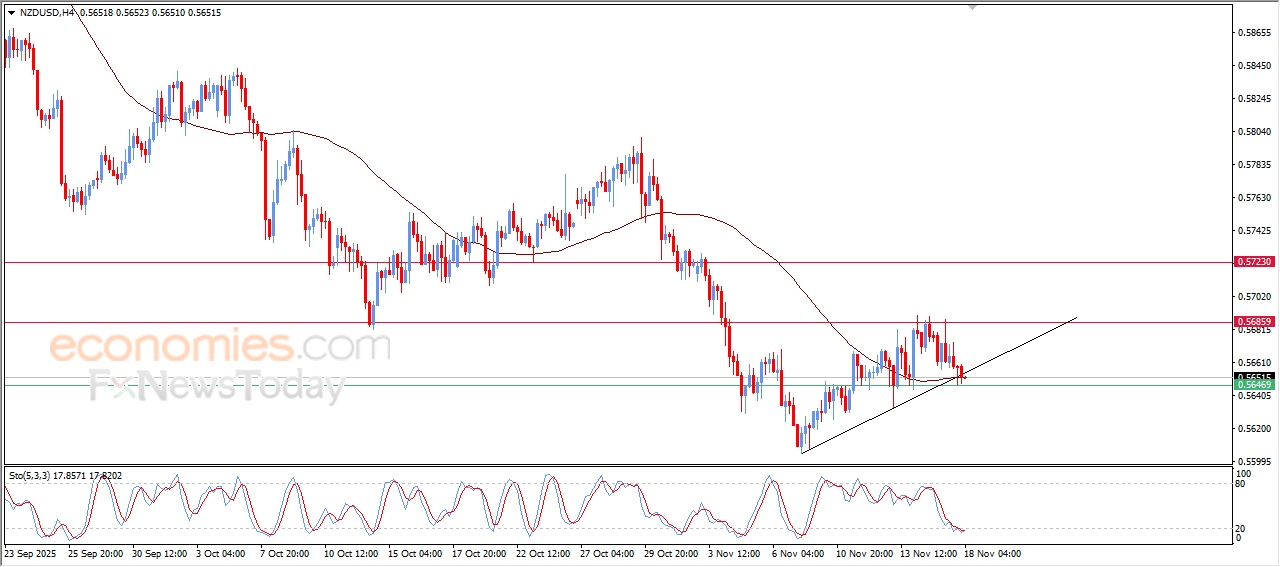The width and height of the screenshot is (1280, 567).
Task: Click the 3 Nov 12:00 date label
Action: point(733,553)
